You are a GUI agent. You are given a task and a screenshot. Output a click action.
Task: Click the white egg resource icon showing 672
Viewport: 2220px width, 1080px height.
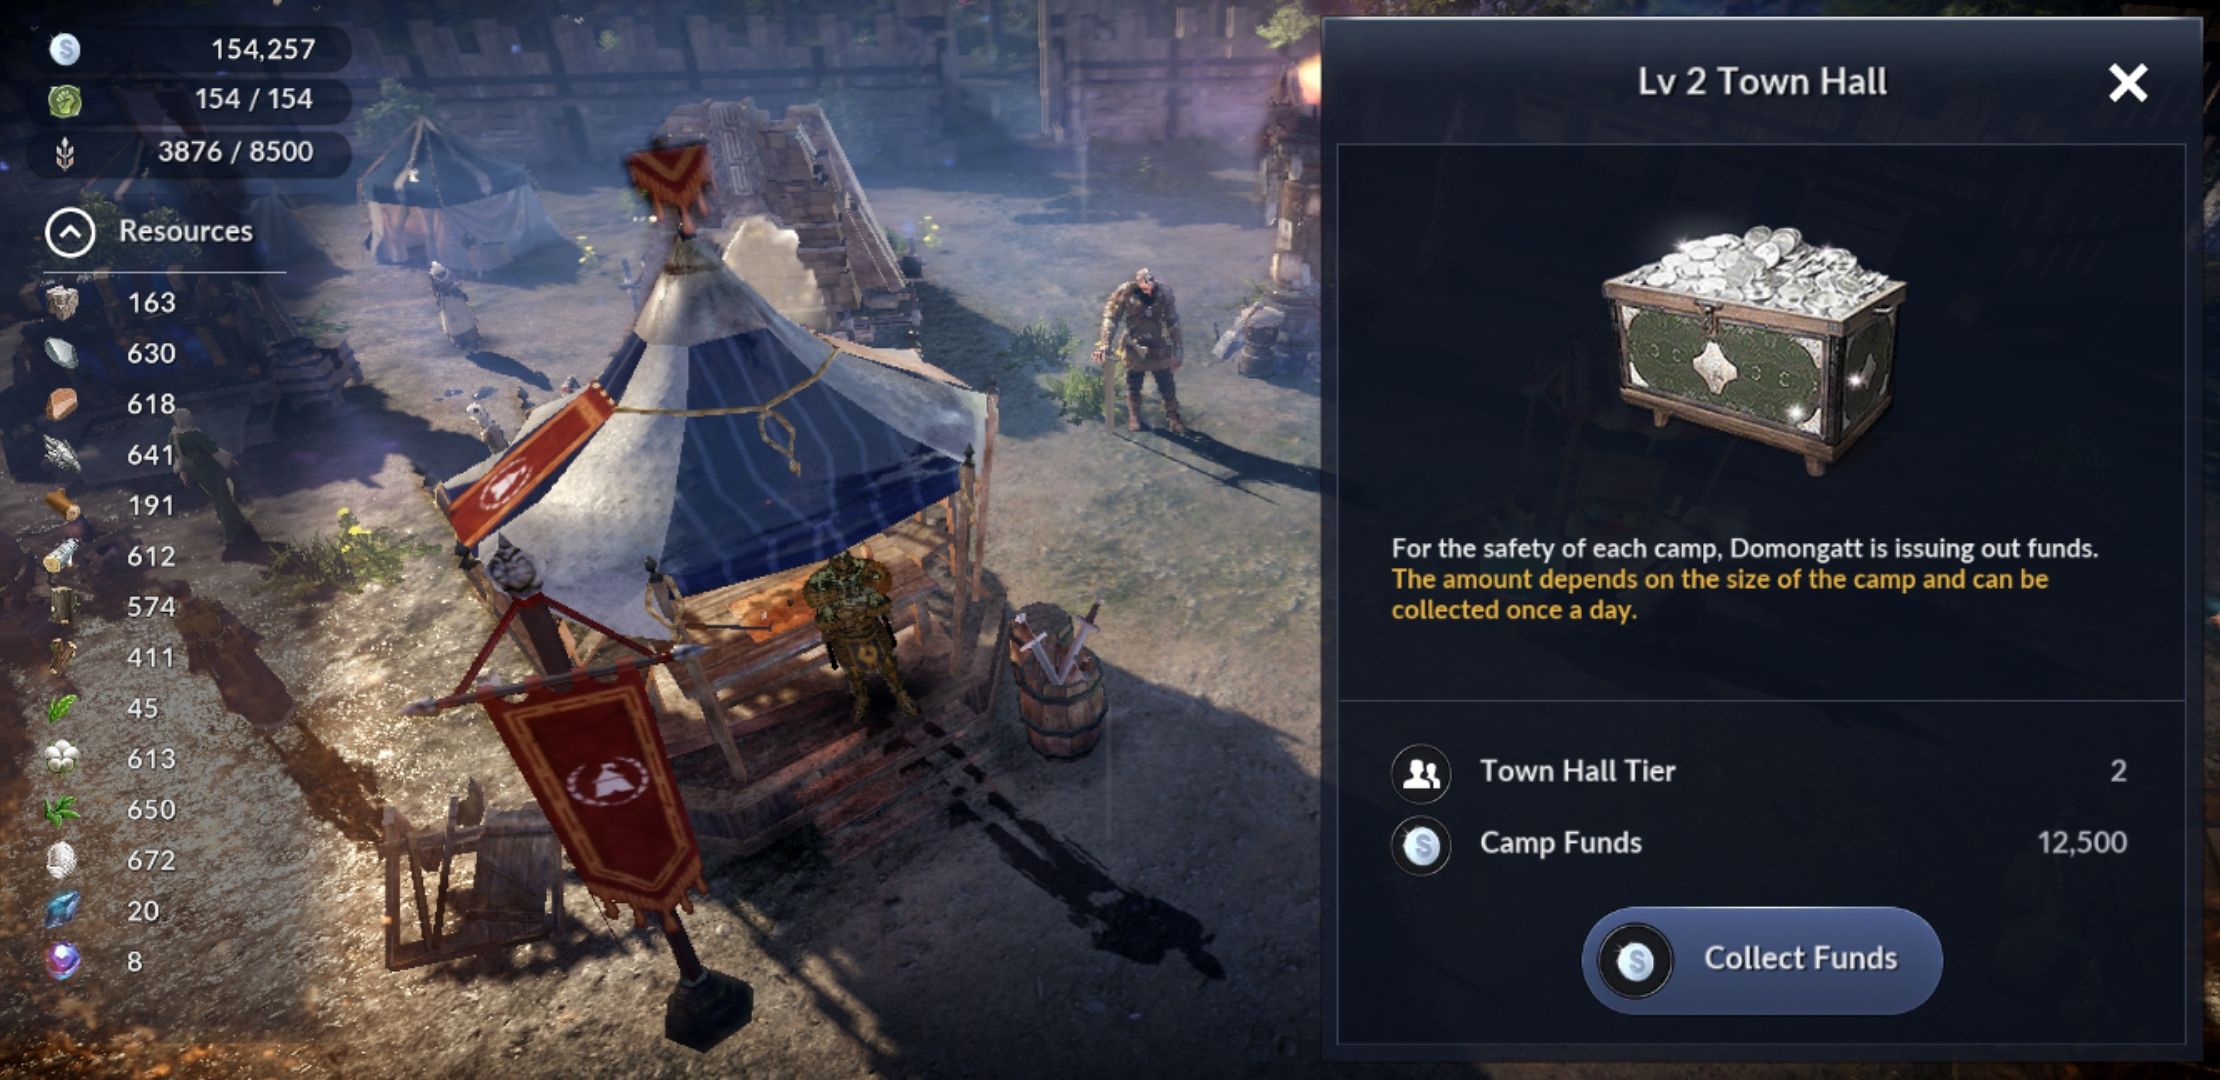62,860
